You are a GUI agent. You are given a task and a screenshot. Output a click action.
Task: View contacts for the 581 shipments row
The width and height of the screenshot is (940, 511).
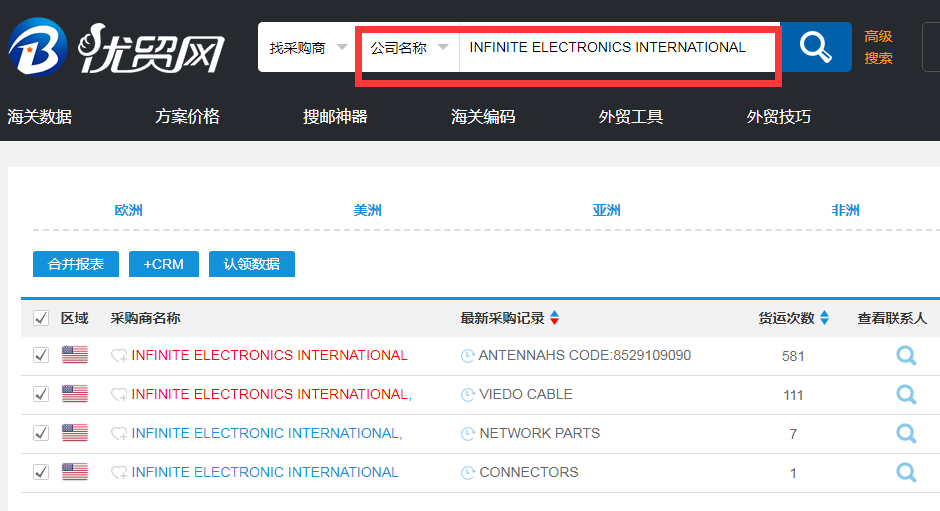(x=906, y=356)
